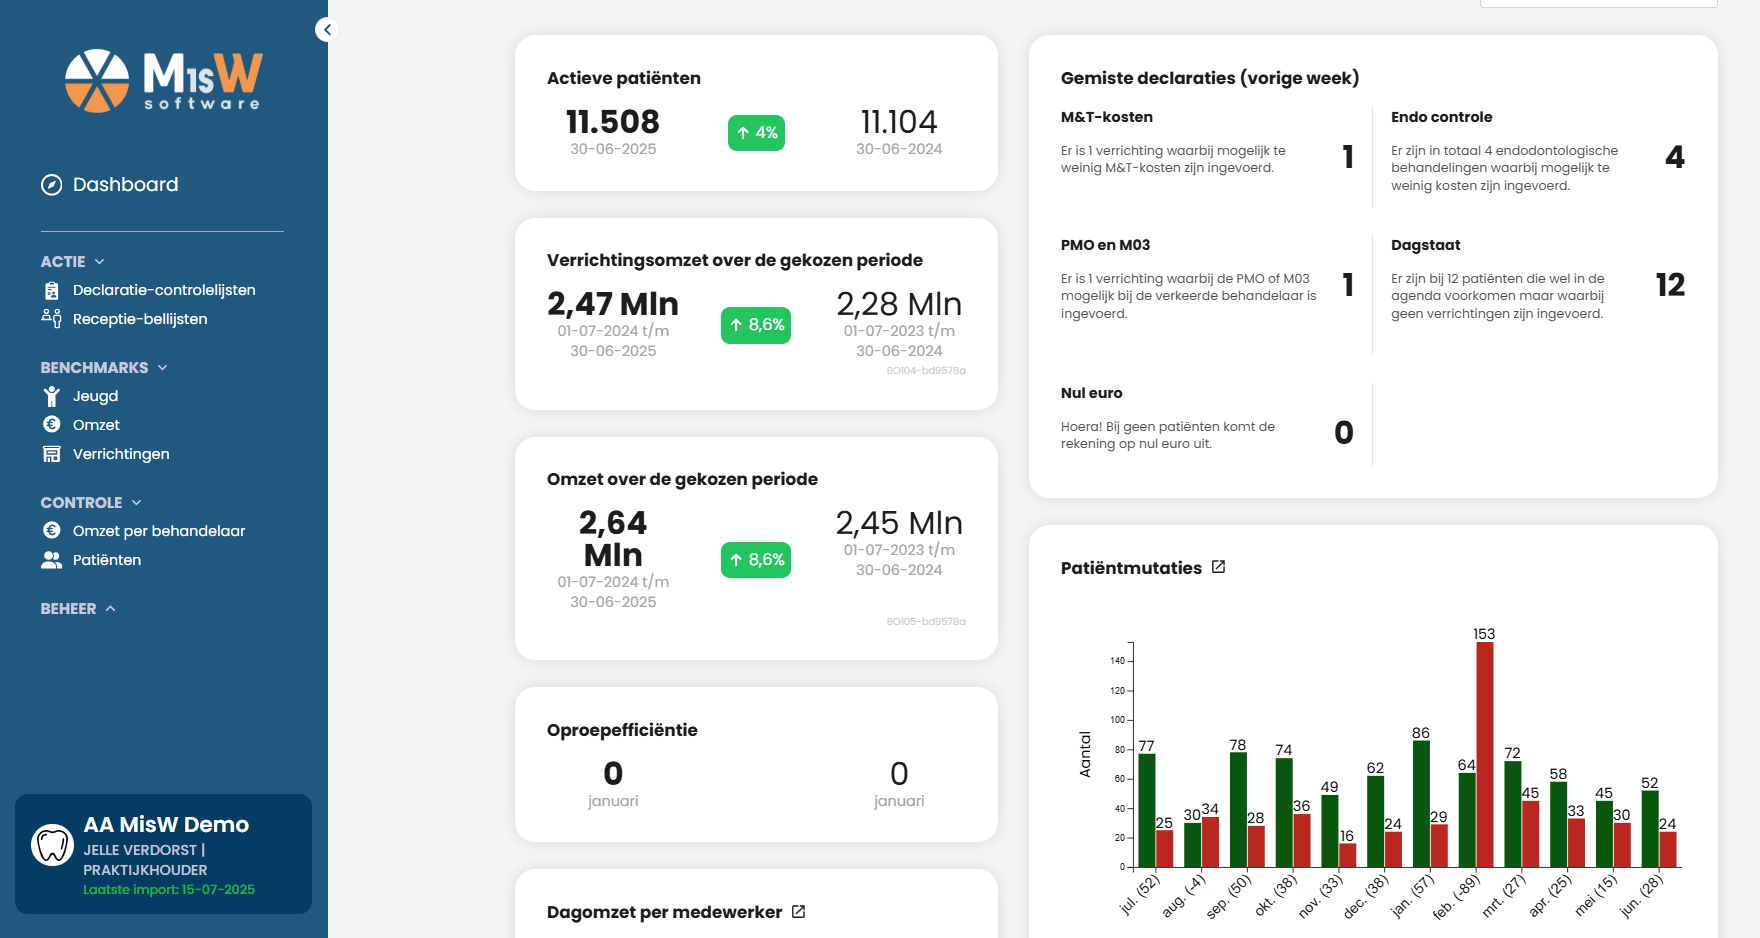The image size is (1760, 938).
Task: Click the BO104-bd9578a reference code
Action: click(x=926, y=371)
